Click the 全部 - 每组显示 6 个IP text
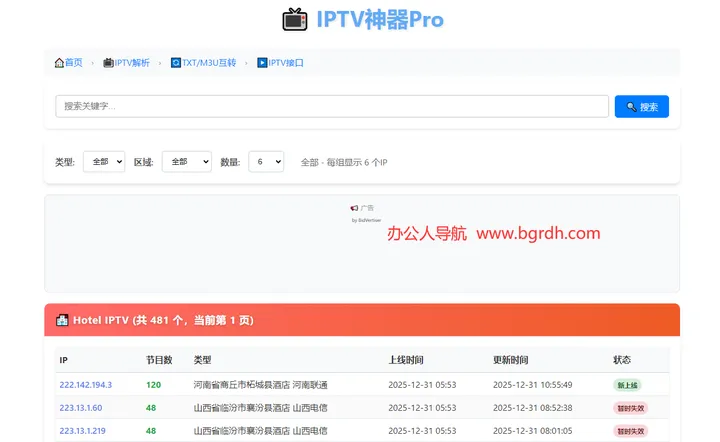Viewport: 720px width, 442px height. [344, 162]
